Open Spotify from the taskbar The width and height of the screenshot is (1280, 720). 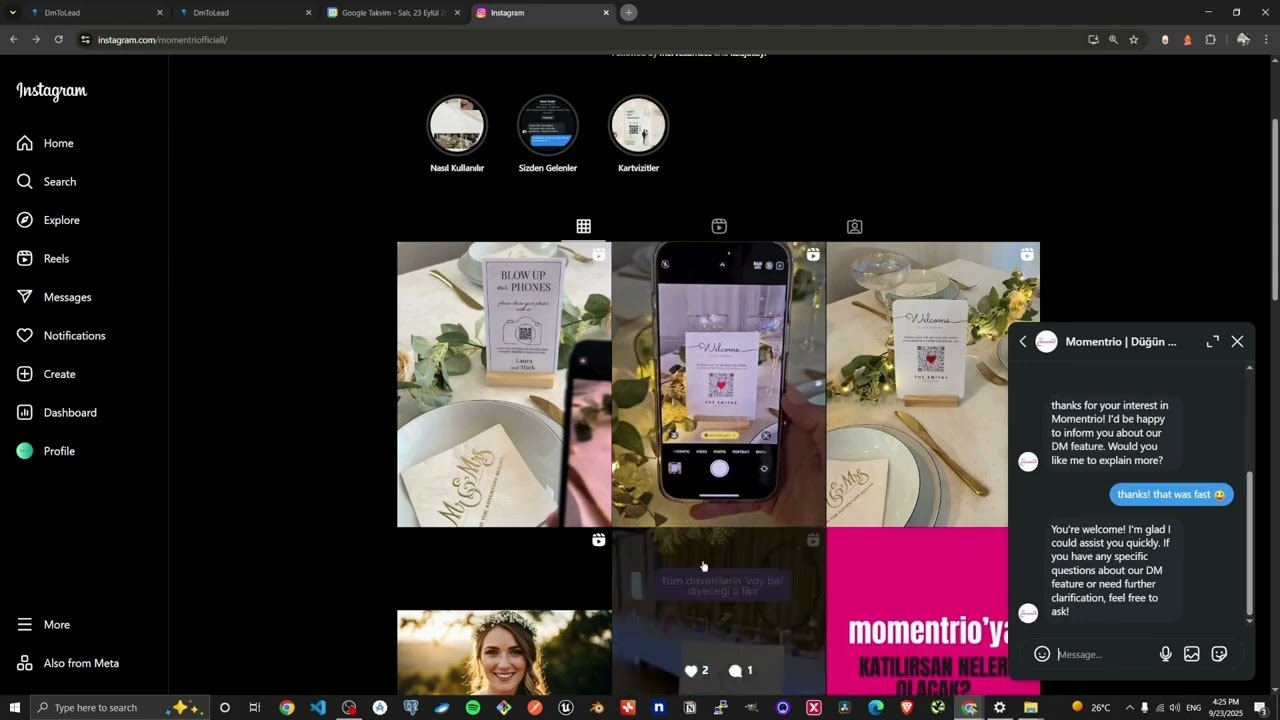[473, 707]
